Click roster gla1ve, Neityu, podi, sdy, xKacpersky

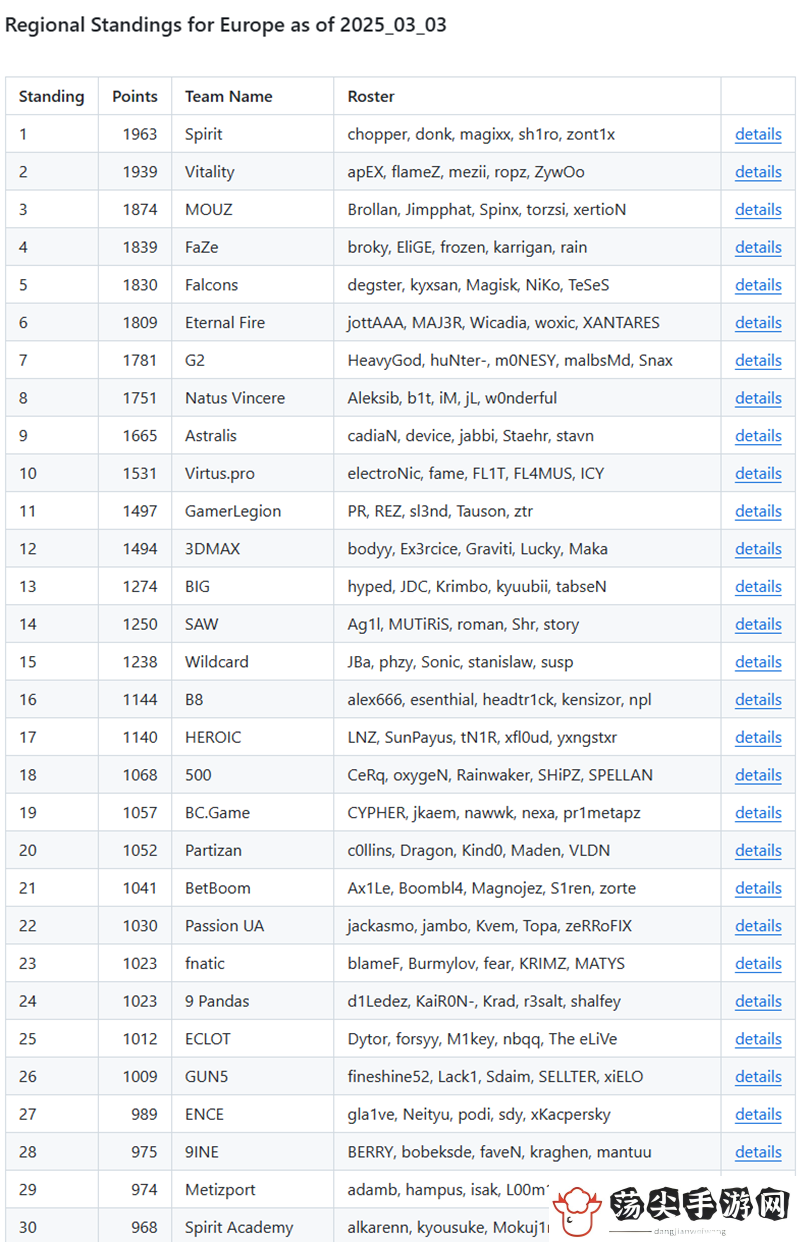point(479,1114)
